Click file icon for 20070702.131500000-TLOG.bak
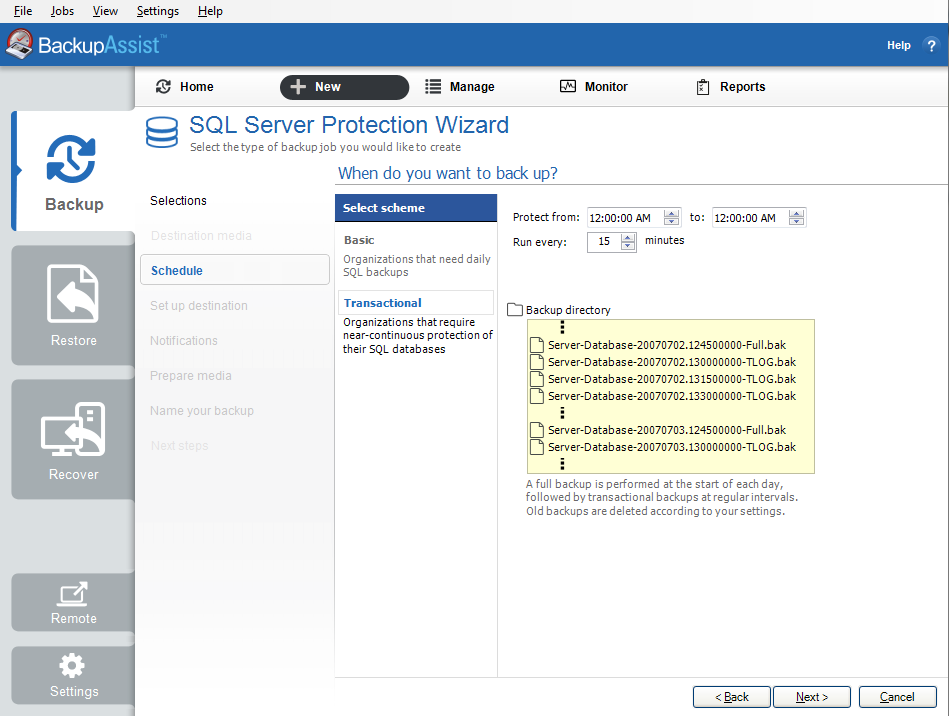The width and height of the screenshot is (949, 716). (x=537, y=379)
